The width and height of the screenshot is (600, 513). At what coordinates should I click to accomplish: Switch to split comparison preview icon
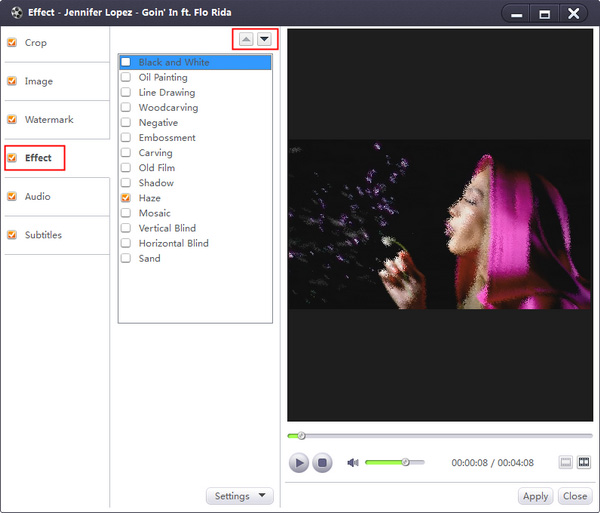click(x=584, y=462)
